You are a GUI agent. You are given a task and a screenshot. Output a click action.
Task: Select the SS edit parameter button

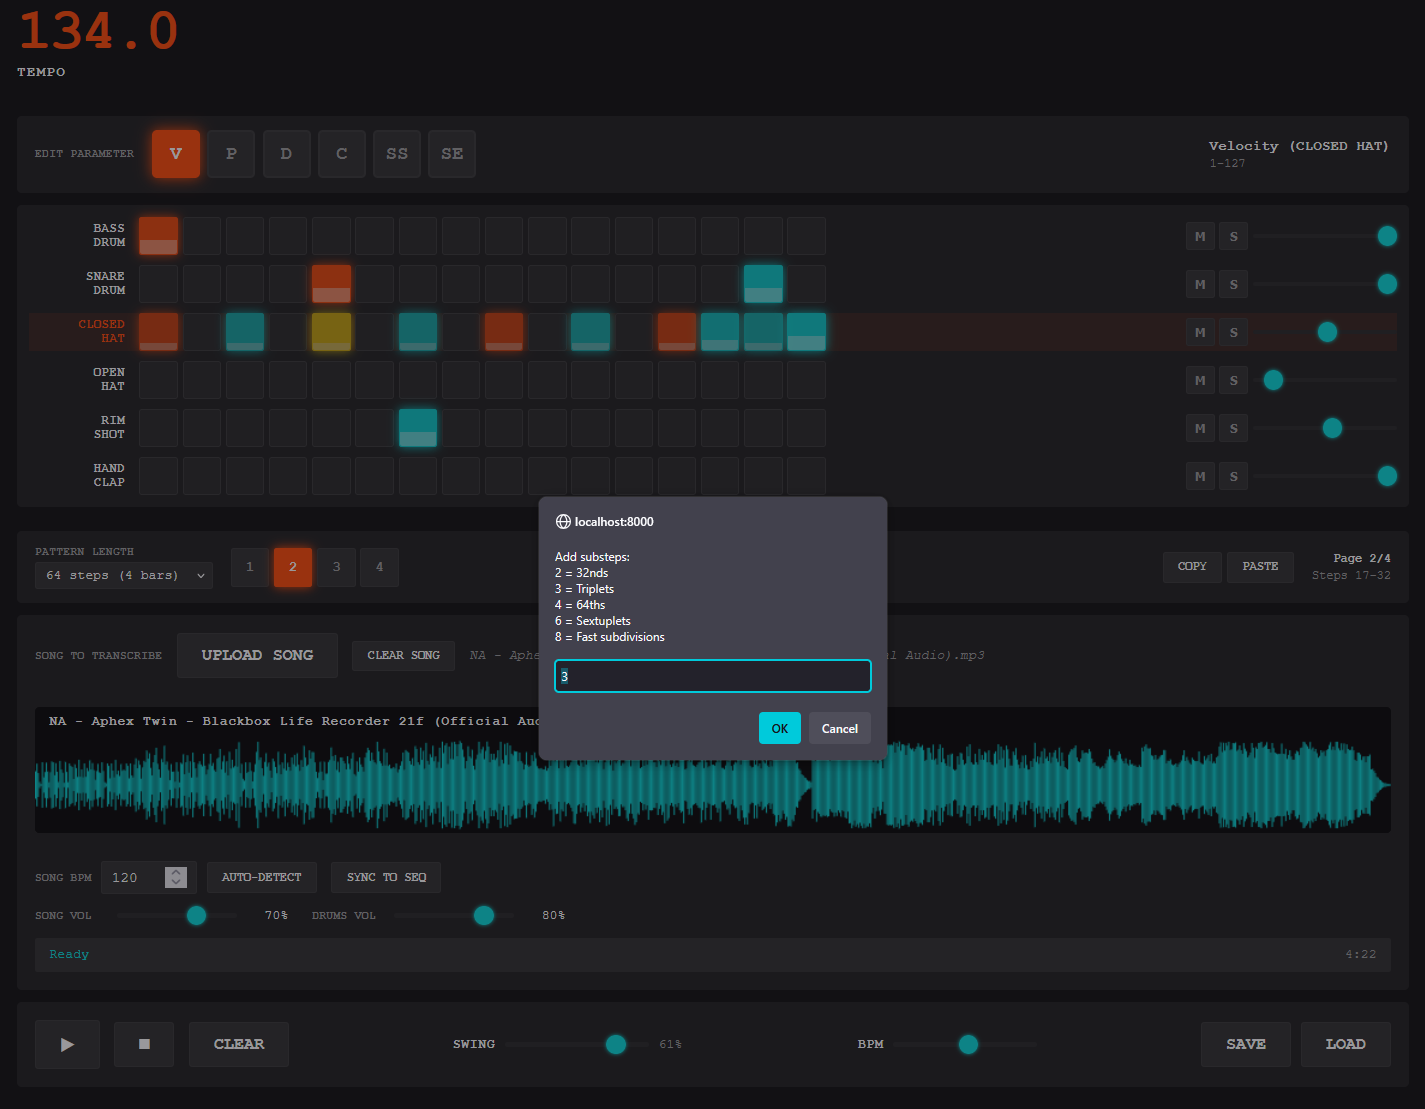397,154
